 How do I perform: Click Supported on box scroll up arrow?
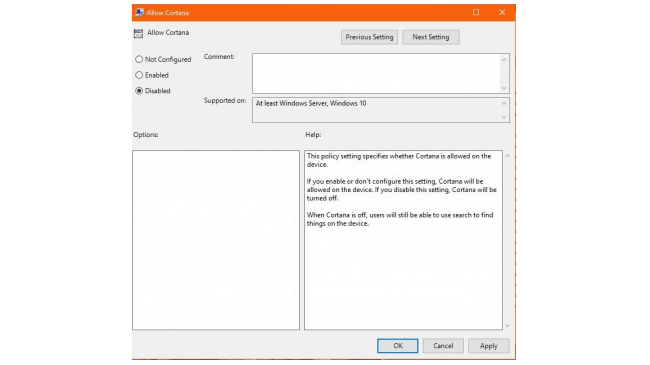[504, 104]
